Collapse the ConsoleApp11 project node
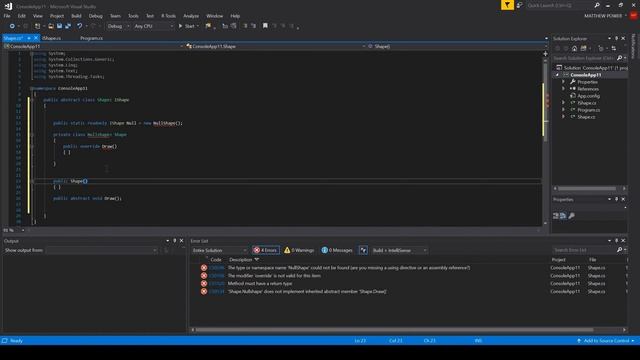Image resolution: width=640 pixels, height=360 pixels. 557,75
